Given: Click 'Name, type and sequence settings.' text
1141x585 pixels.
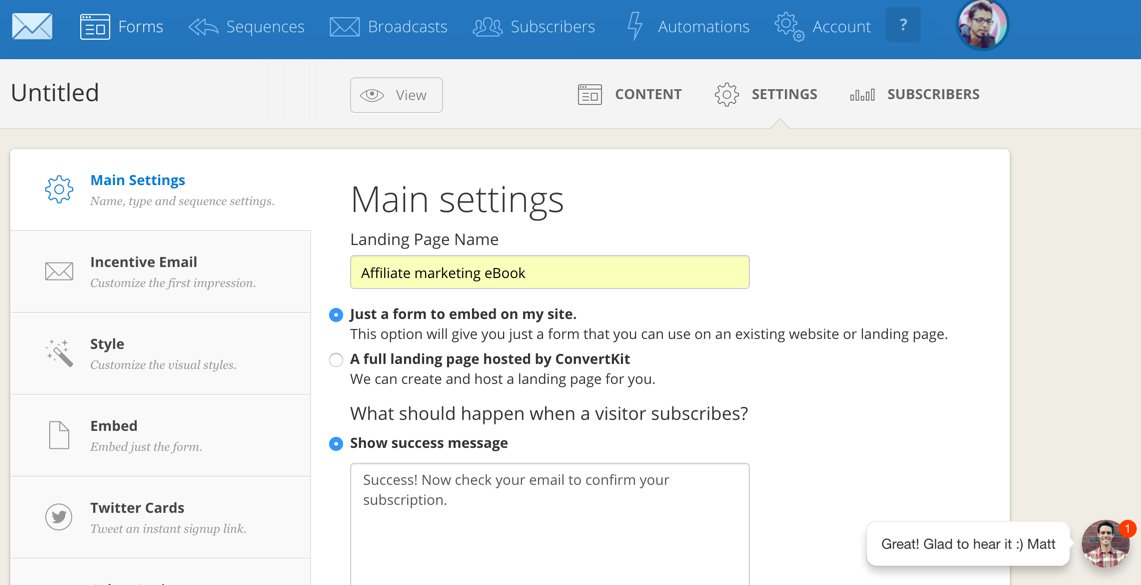Looking at the screenshot, I should (183, 202).
